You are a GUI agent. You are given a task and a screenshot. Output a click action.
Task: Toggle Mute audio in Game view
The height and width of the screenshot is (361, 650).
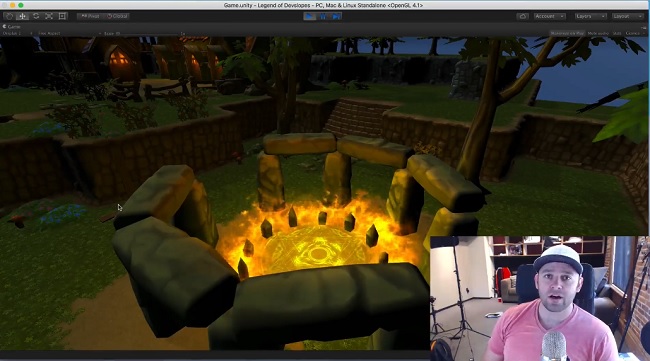598,33
